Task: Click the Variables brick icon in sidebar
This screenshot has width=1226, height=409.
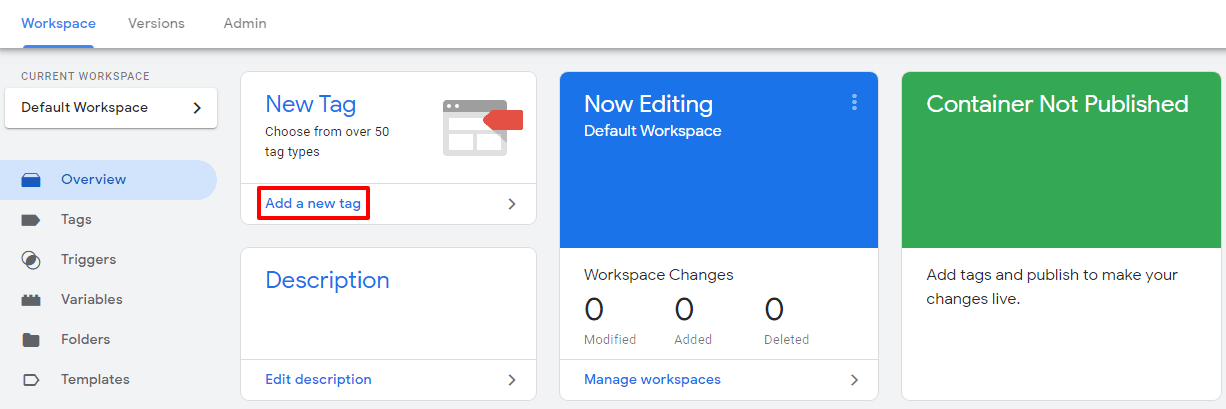Action: tap(31, 300)
